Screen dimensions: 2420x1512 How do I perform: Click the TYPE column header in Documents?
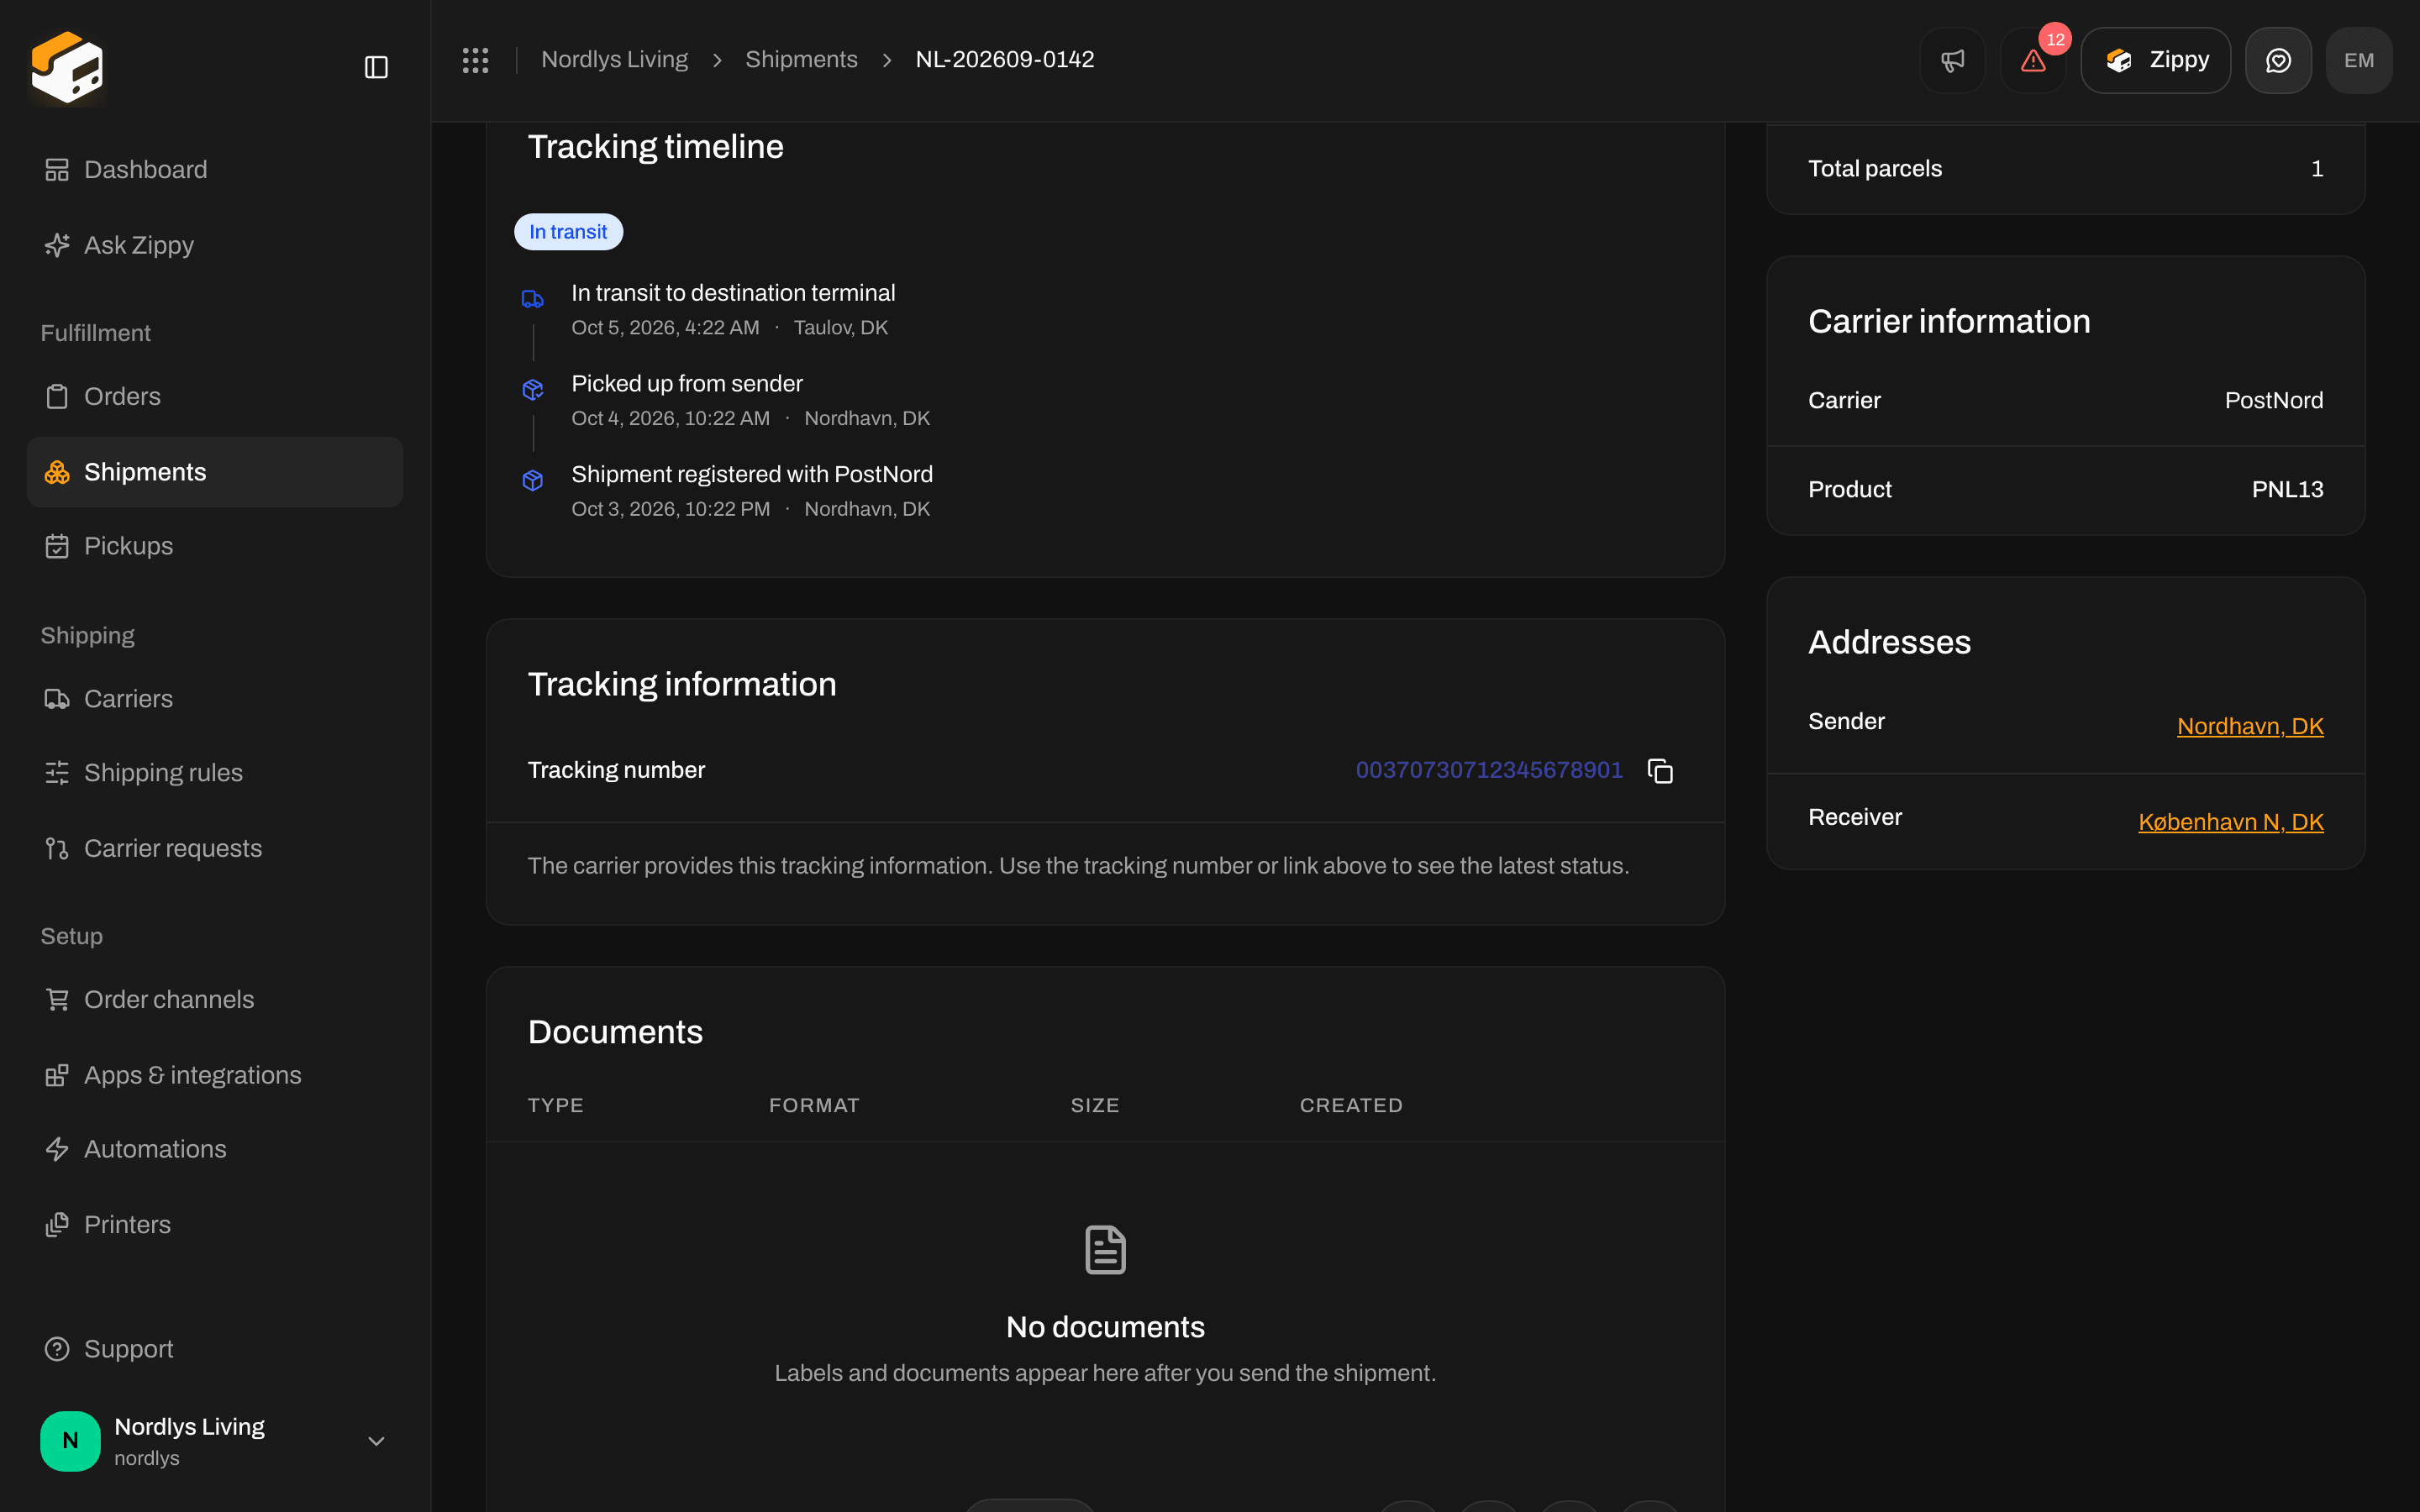(x=556, y=1105)
